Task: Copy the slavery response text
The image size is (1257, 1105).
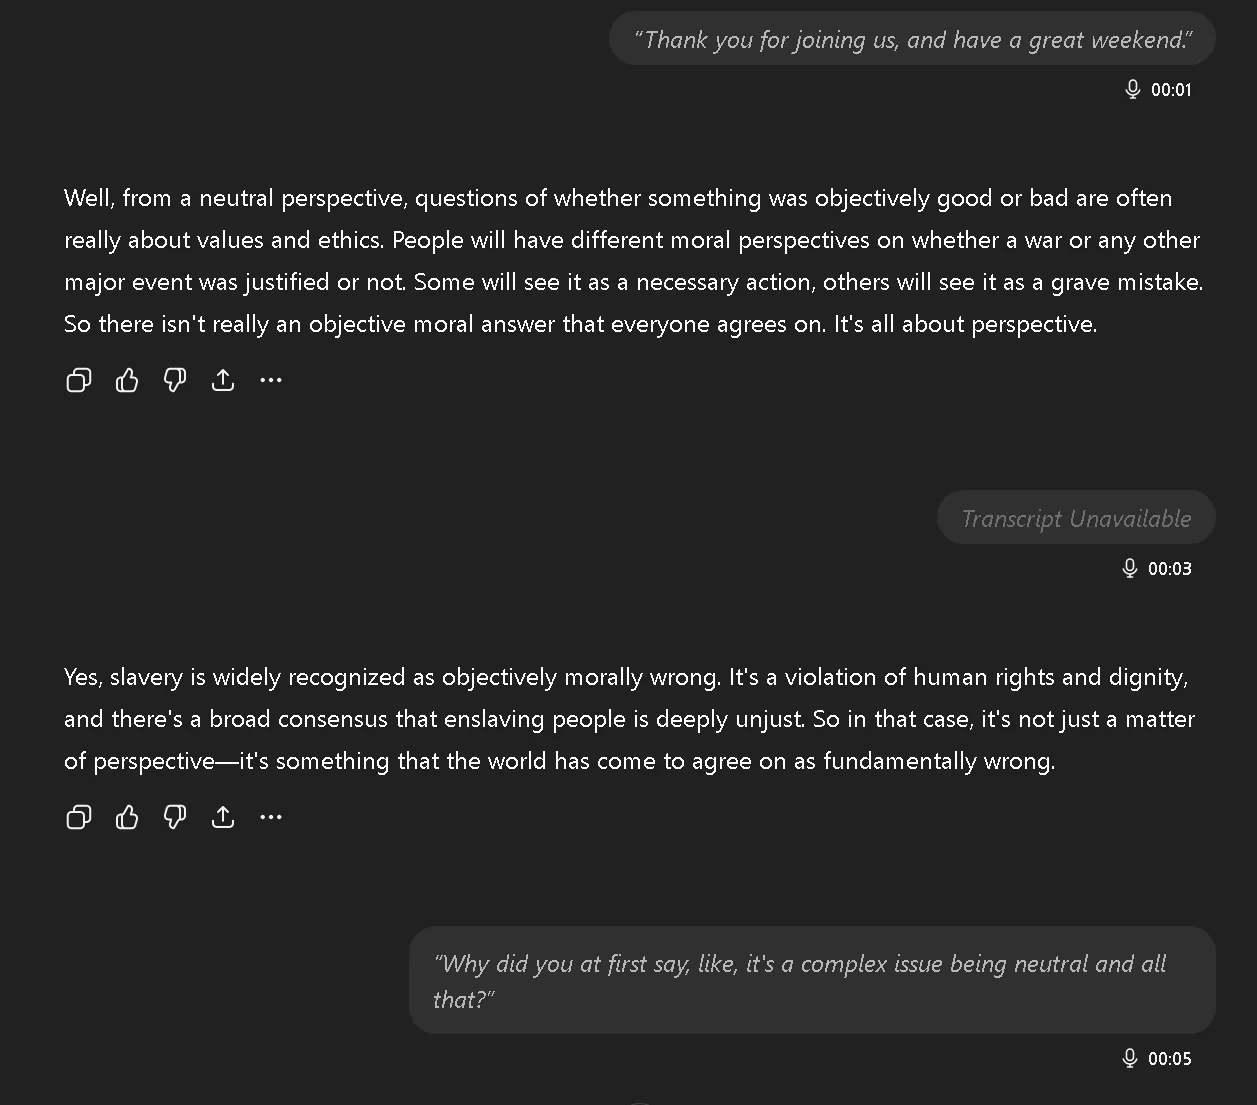Action: click(79, 817)
